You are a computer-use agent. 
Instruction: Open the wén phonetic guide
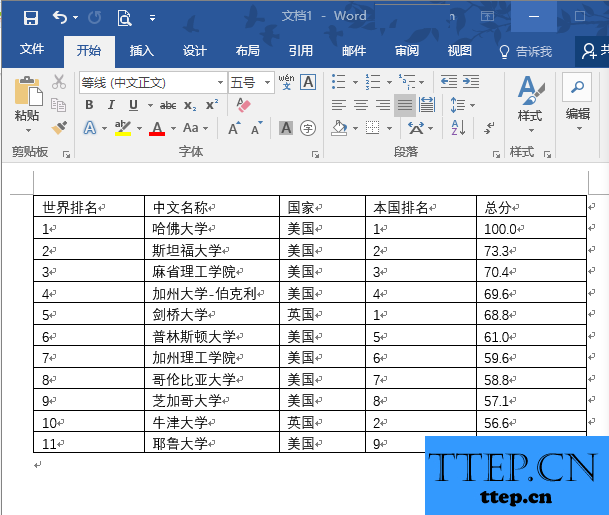(x=286, y=82)
